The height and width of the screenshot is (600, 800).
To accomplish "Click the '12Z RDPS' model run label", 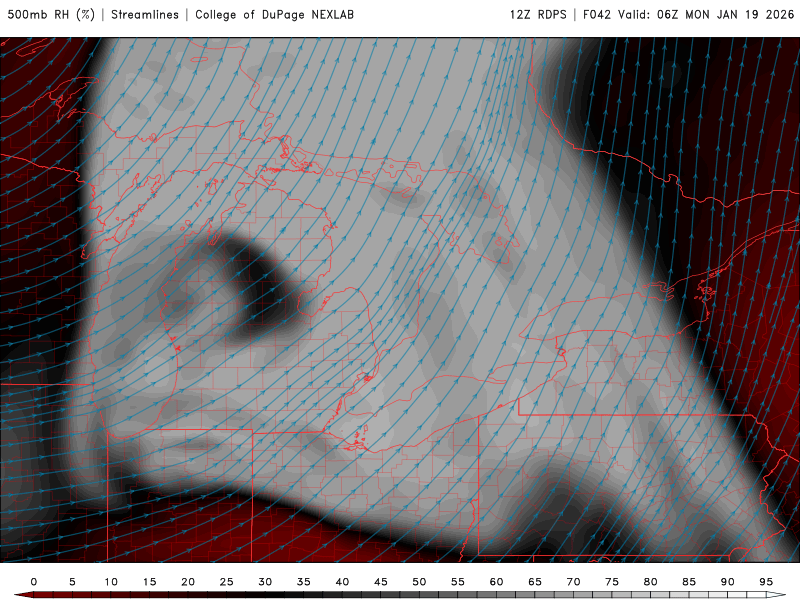I will (538, 14).
